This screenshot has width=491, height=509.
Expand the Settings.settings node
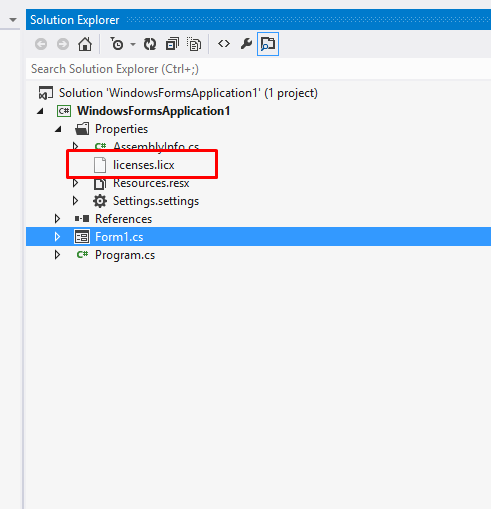(76, 201)
